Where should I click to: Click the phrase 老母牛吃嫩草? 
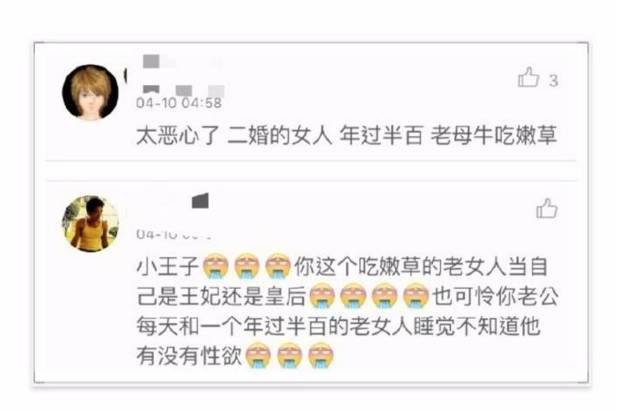pyautogui.click(x=494, y=136)
